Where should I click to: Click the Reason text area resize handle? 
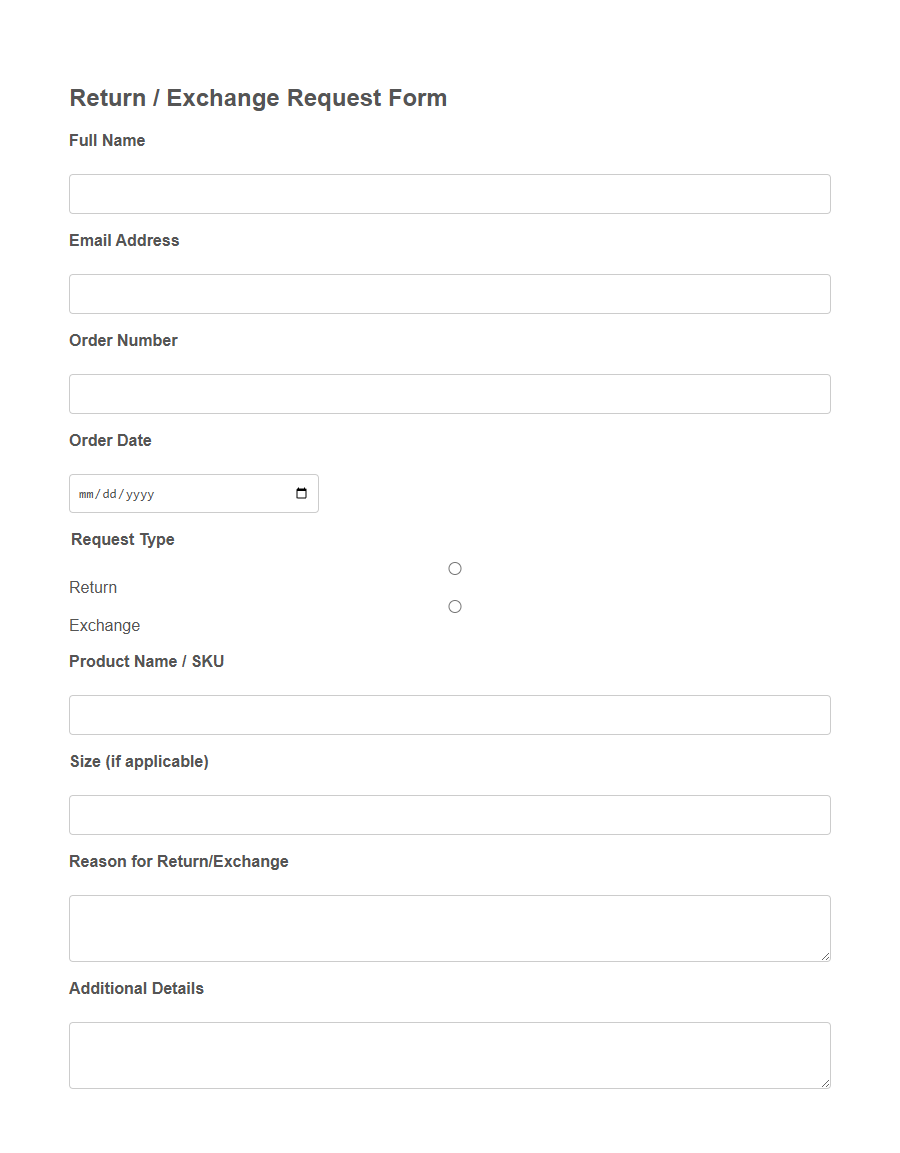[x=826, y=958]
